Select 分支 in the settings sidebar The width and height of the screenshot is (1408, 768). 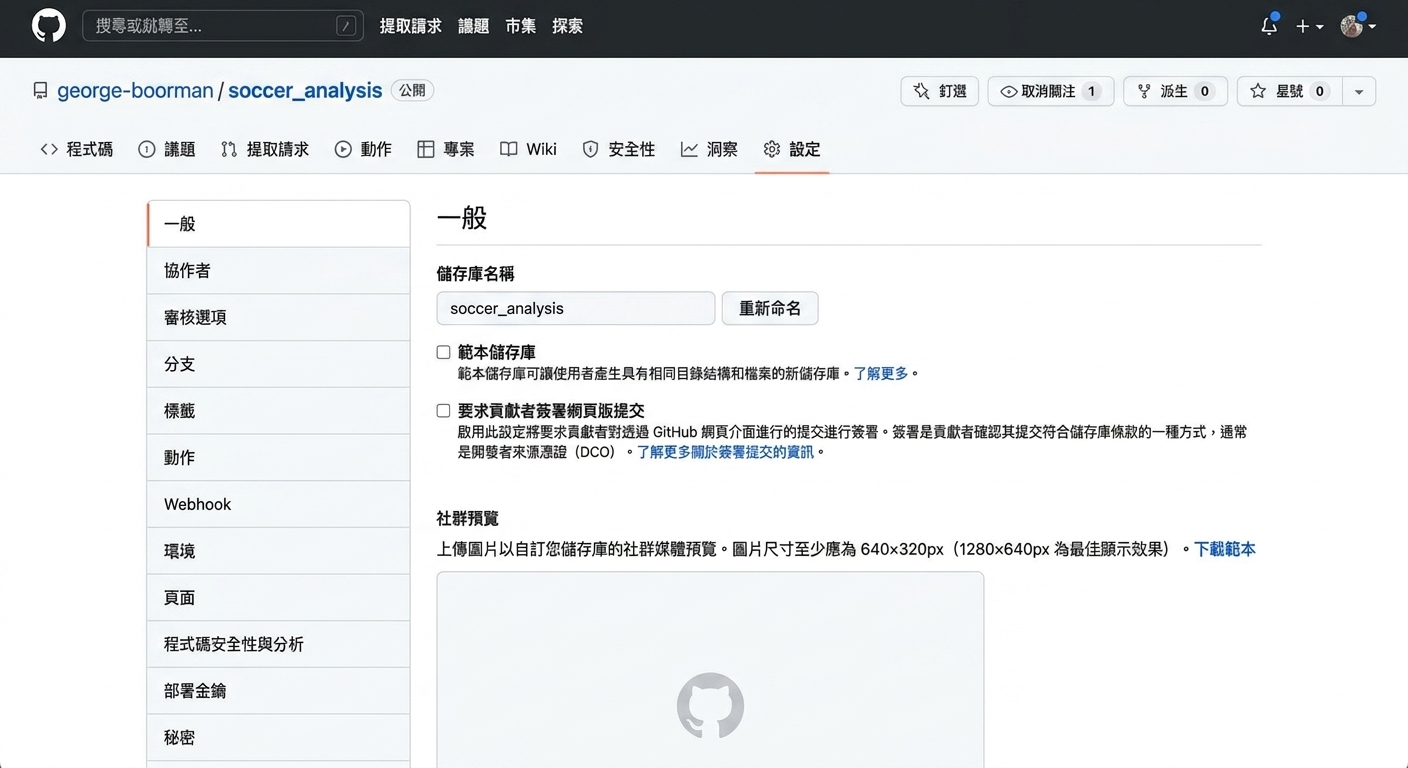tap(278, 364)
